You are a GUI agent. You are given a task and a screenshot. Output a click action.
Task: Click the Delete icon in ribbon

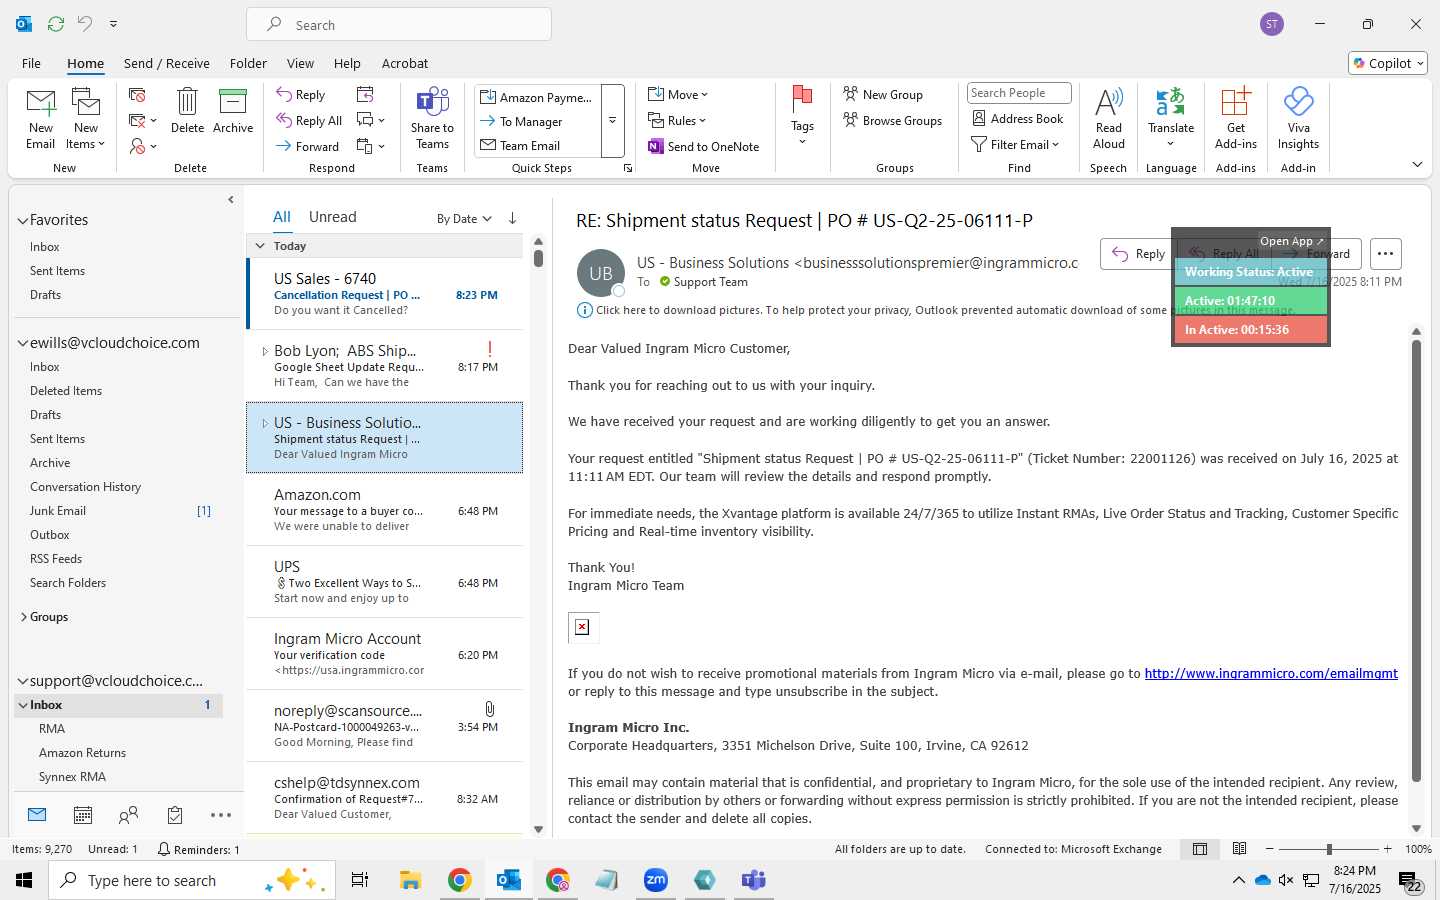tap(187, 110)
